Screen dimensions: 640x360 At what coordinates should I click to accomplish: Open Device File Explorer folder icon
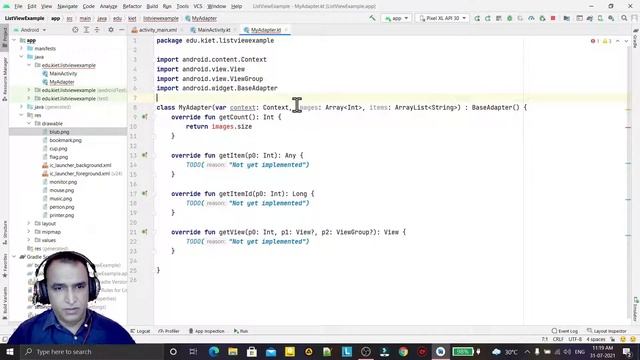point(566,18)
